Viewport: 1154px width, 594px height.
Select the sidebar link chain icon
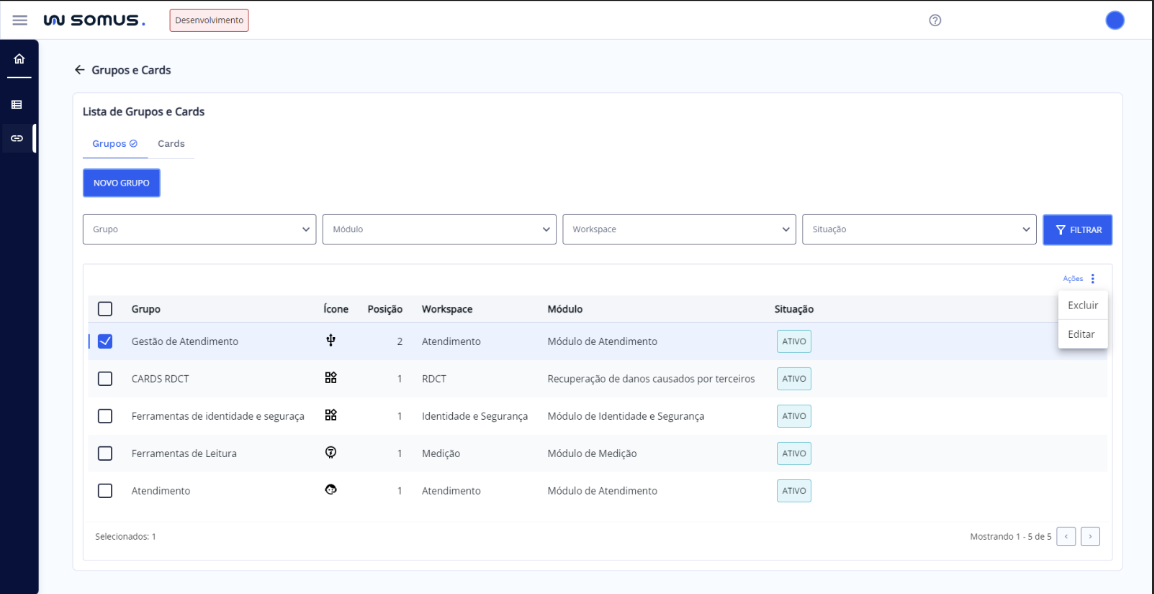(17, 138)
